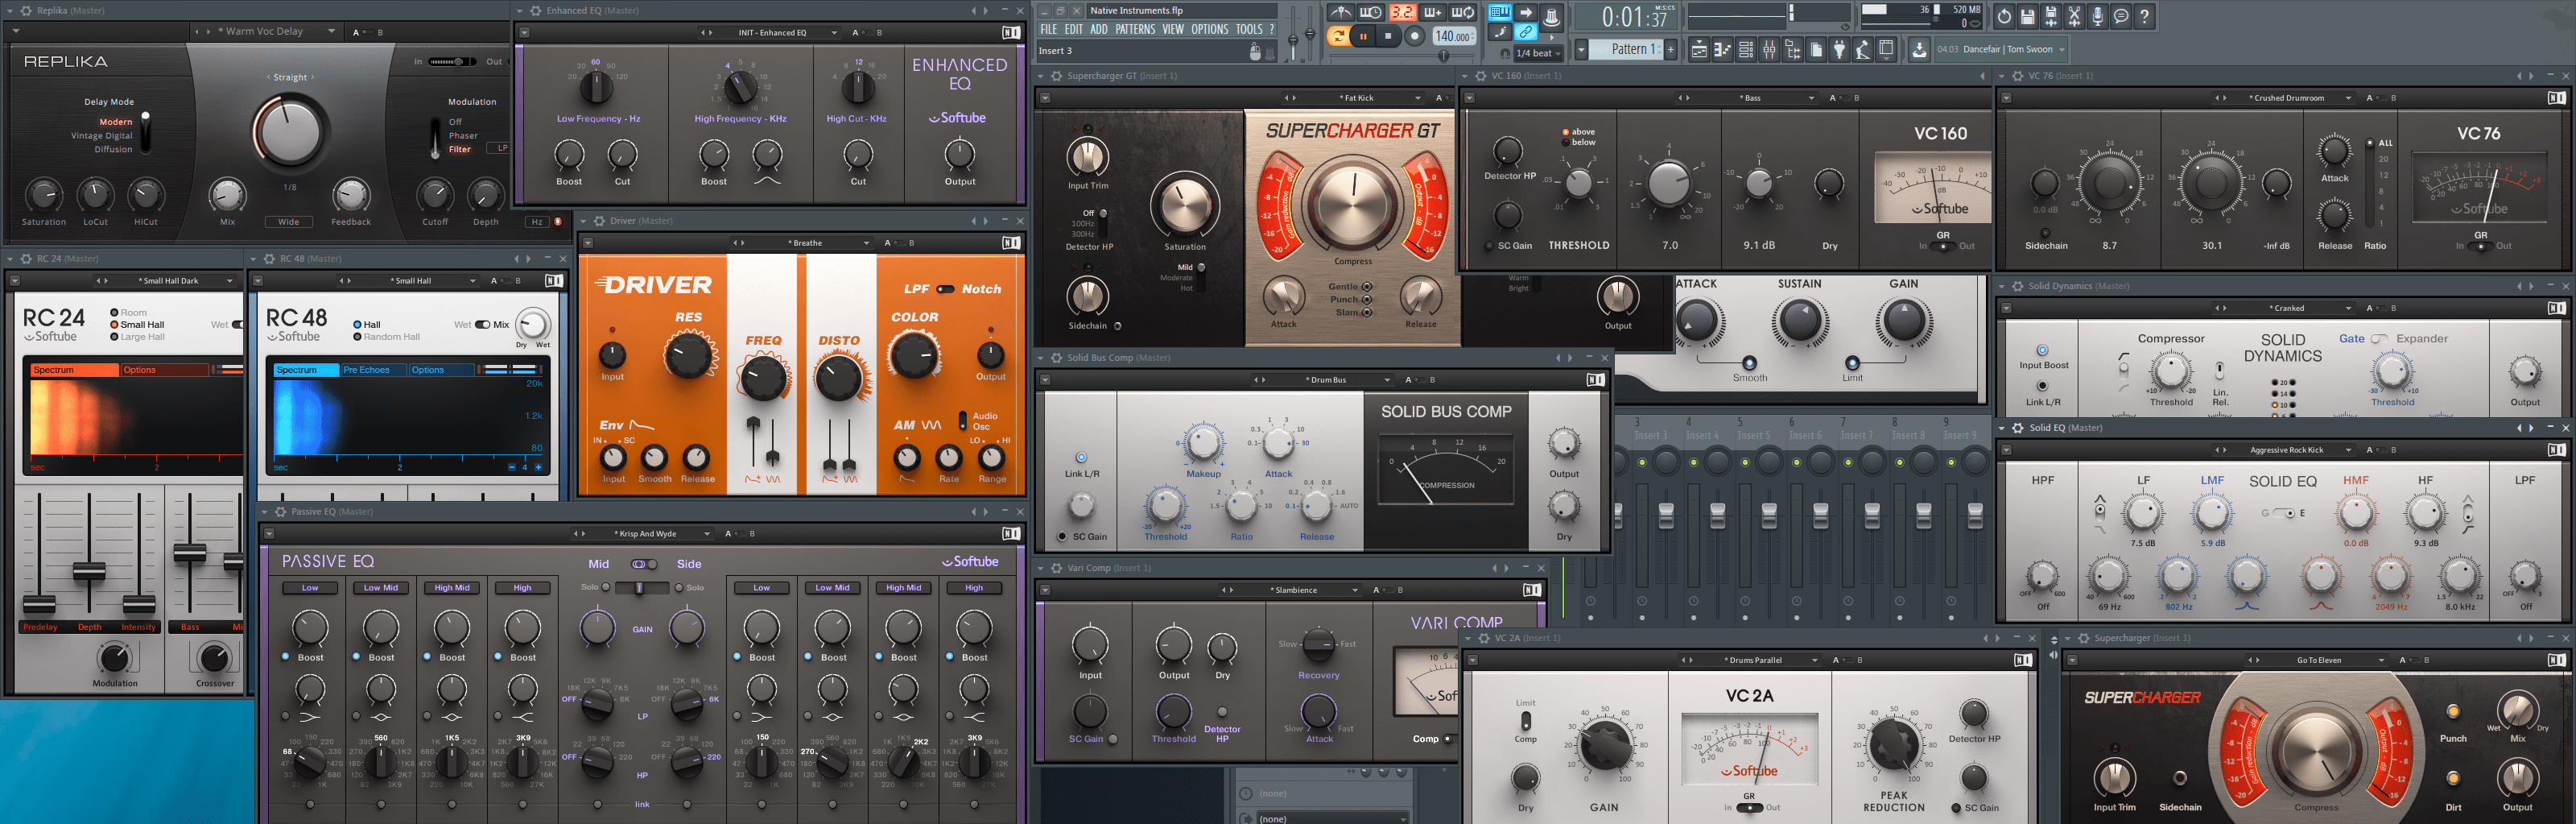Open the Krisp And Wyde preset dropdown
This screenshot has width=2576, height=824.
(x=707, y=534)
